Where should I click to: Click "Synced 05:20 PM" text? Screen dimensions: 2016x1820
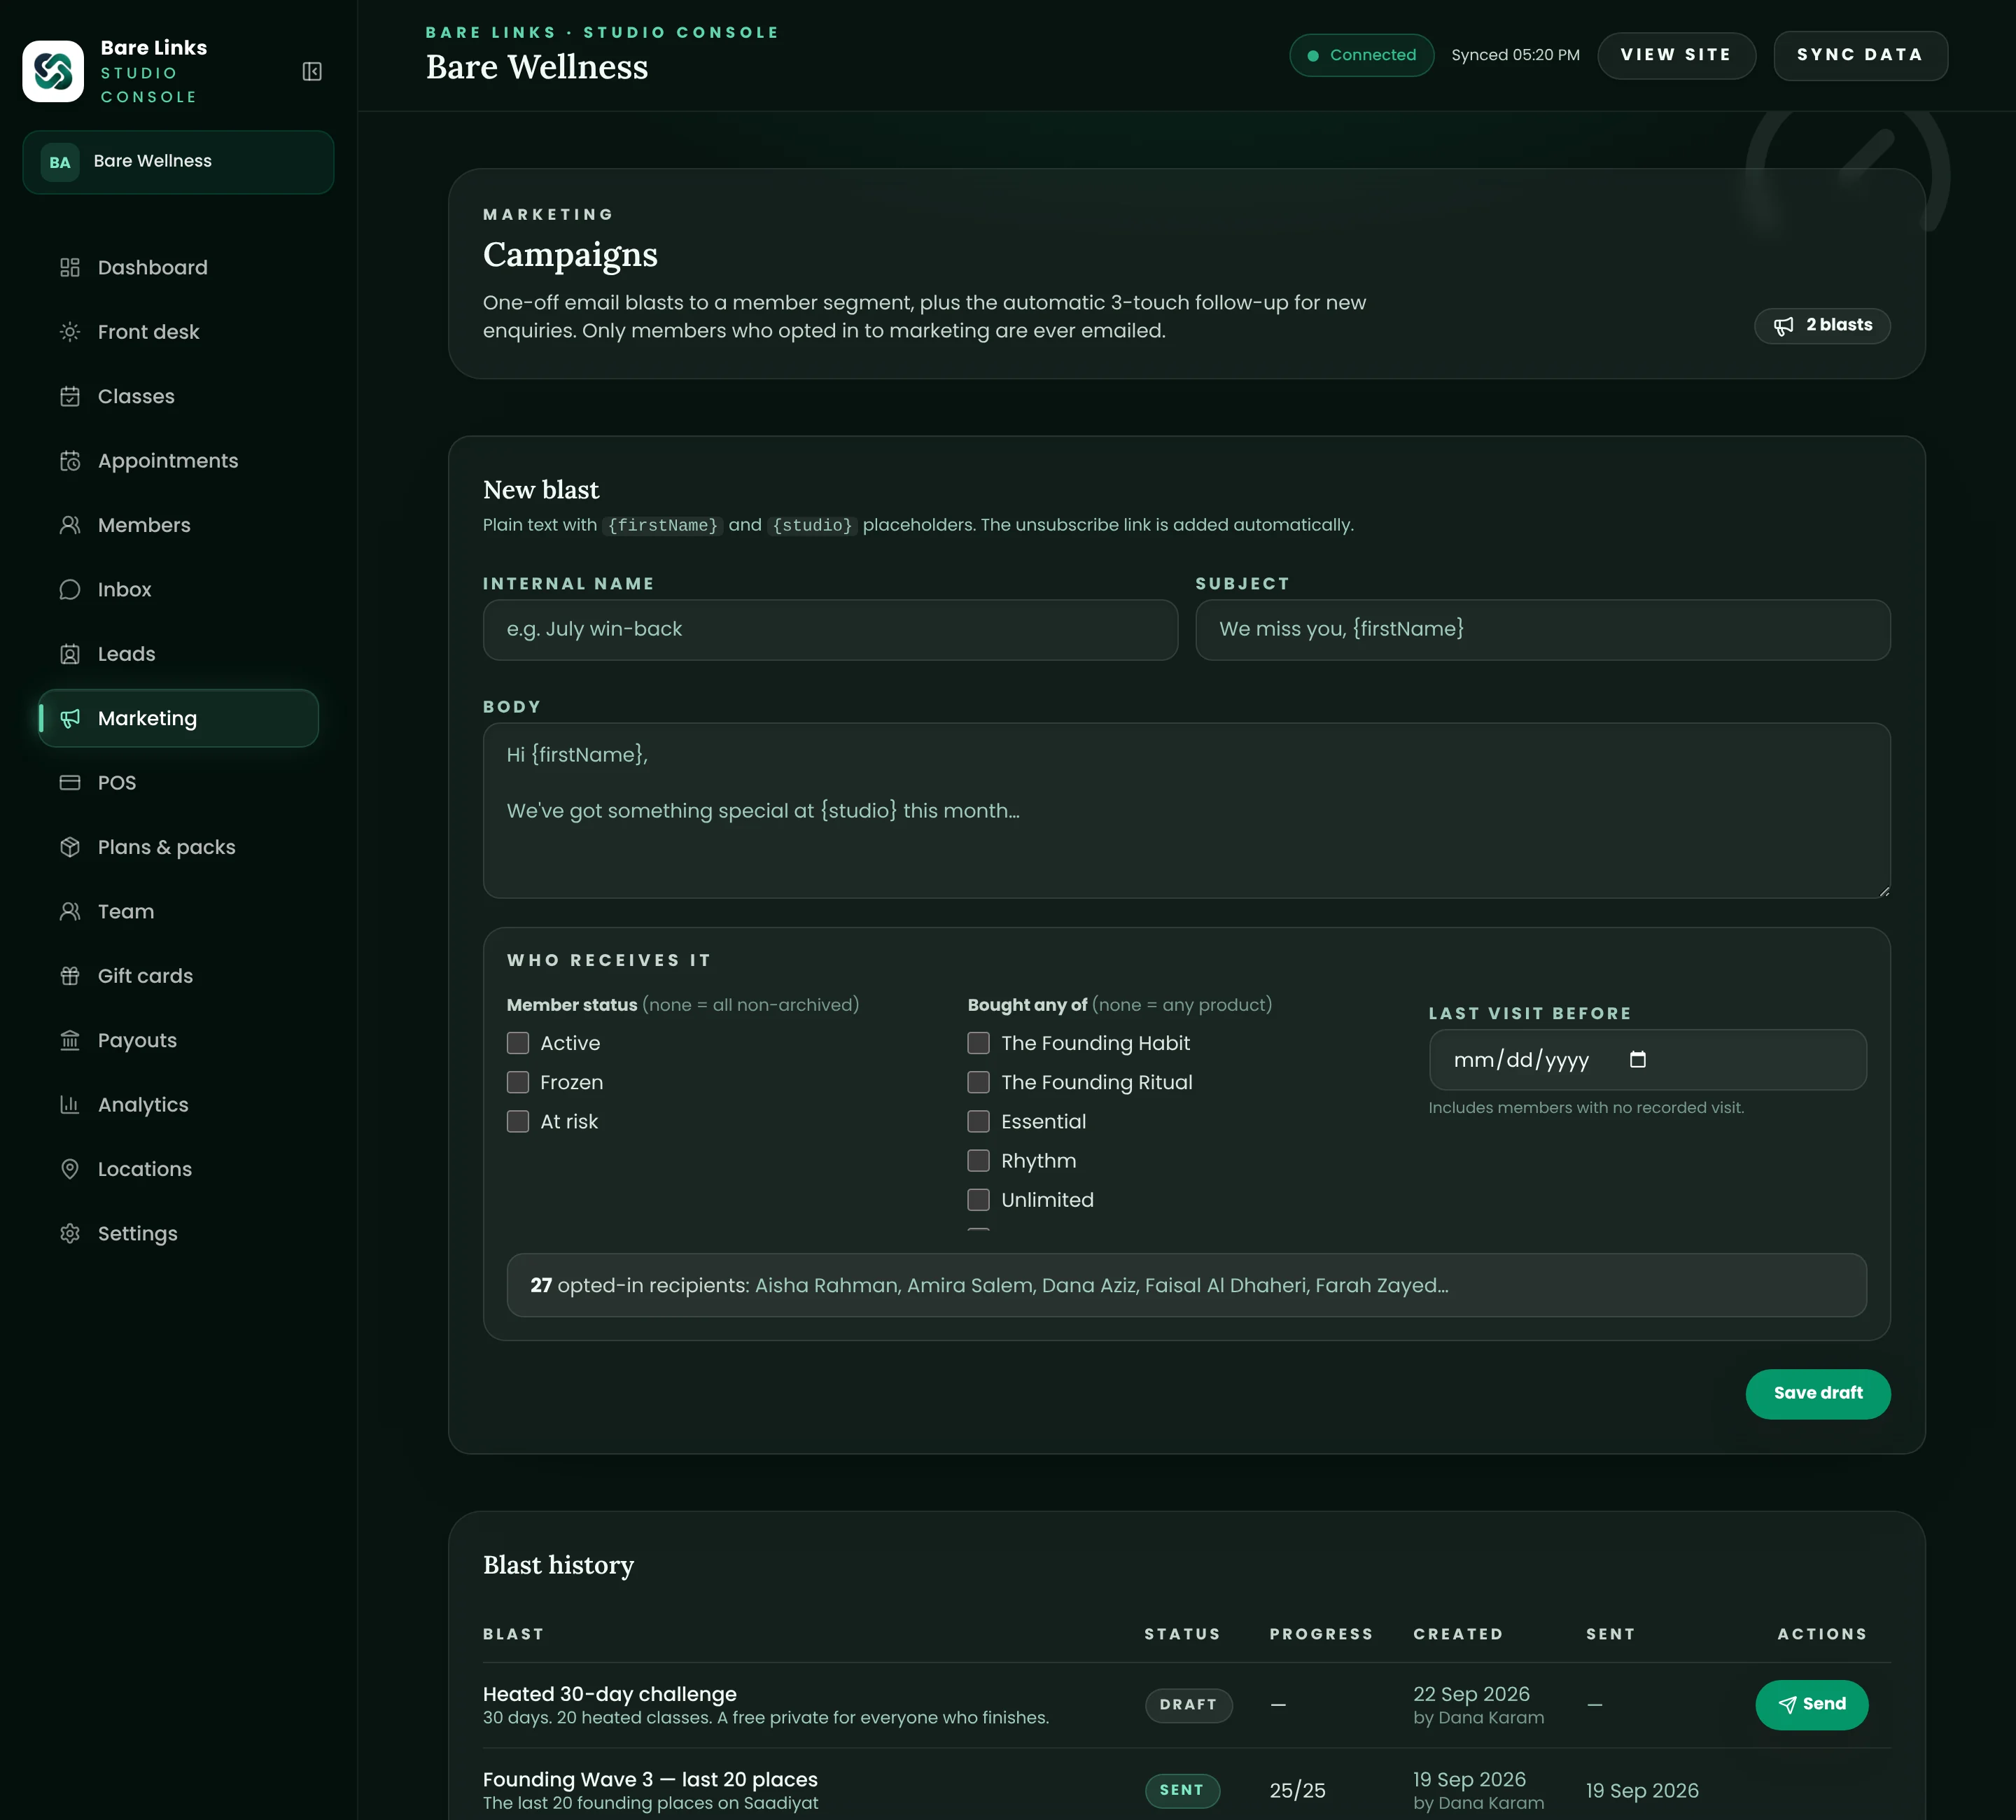tap(1515, 55)
